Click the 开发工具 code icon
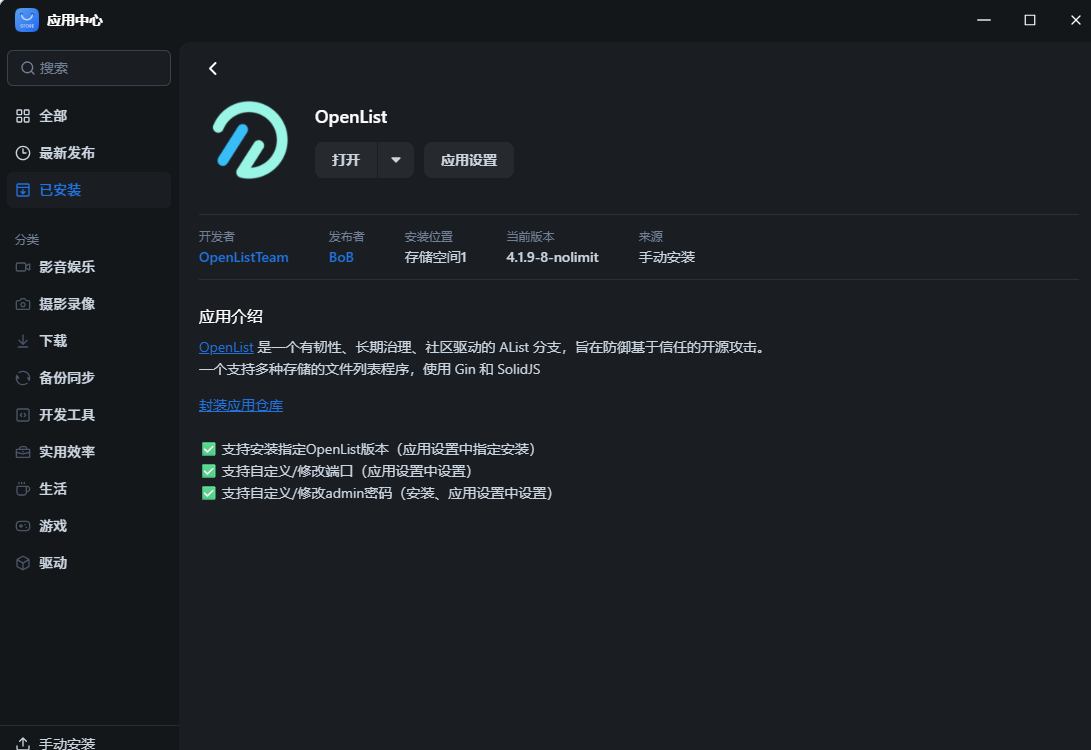The height and width of the screenshot is (750, 1091). coord(23,415)
